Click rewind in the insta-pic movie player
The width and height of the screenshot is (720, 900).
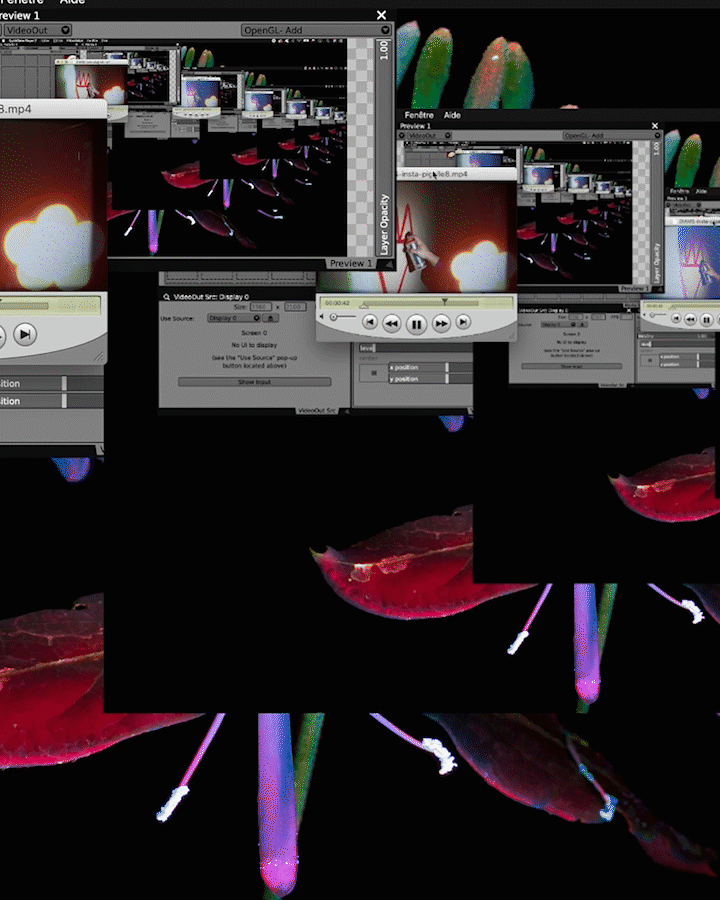[392, 324]
